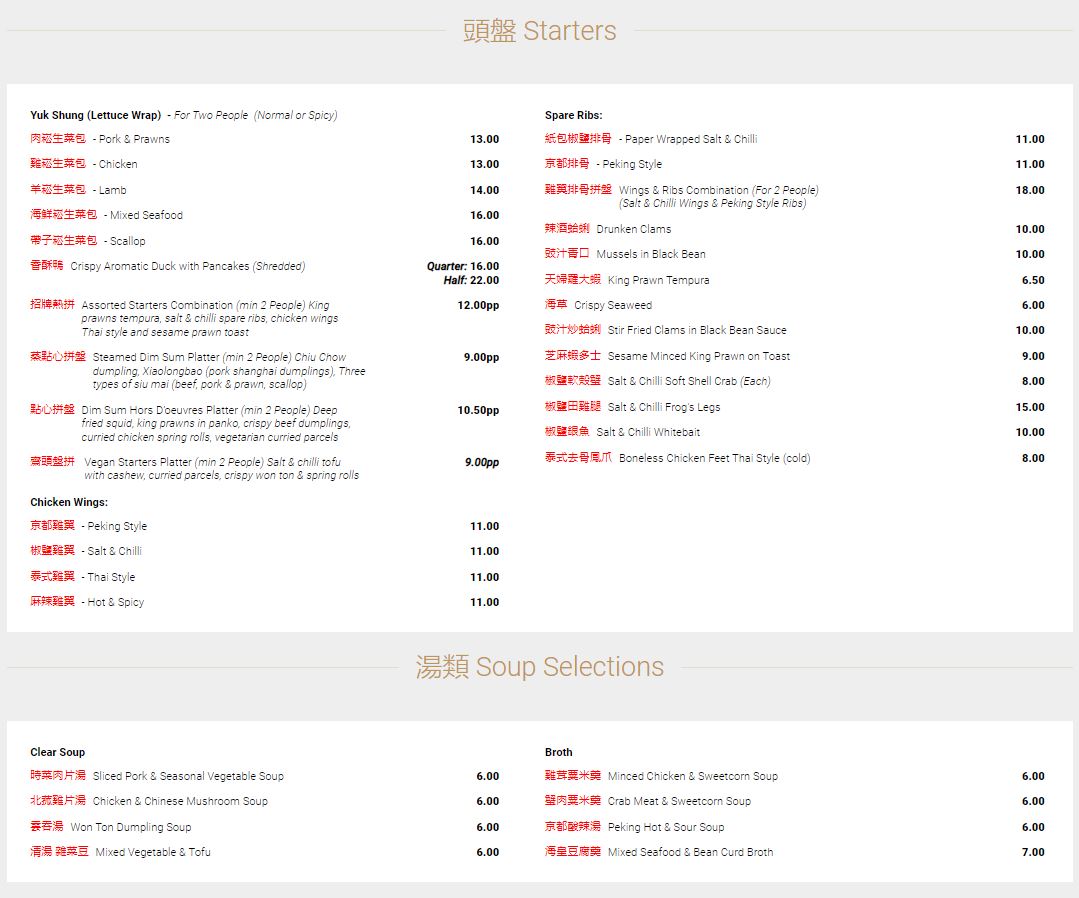Screen dimensions: 1079x898
Task: Select Mussels in Black Bean item
Action: (x=650, y=254)
